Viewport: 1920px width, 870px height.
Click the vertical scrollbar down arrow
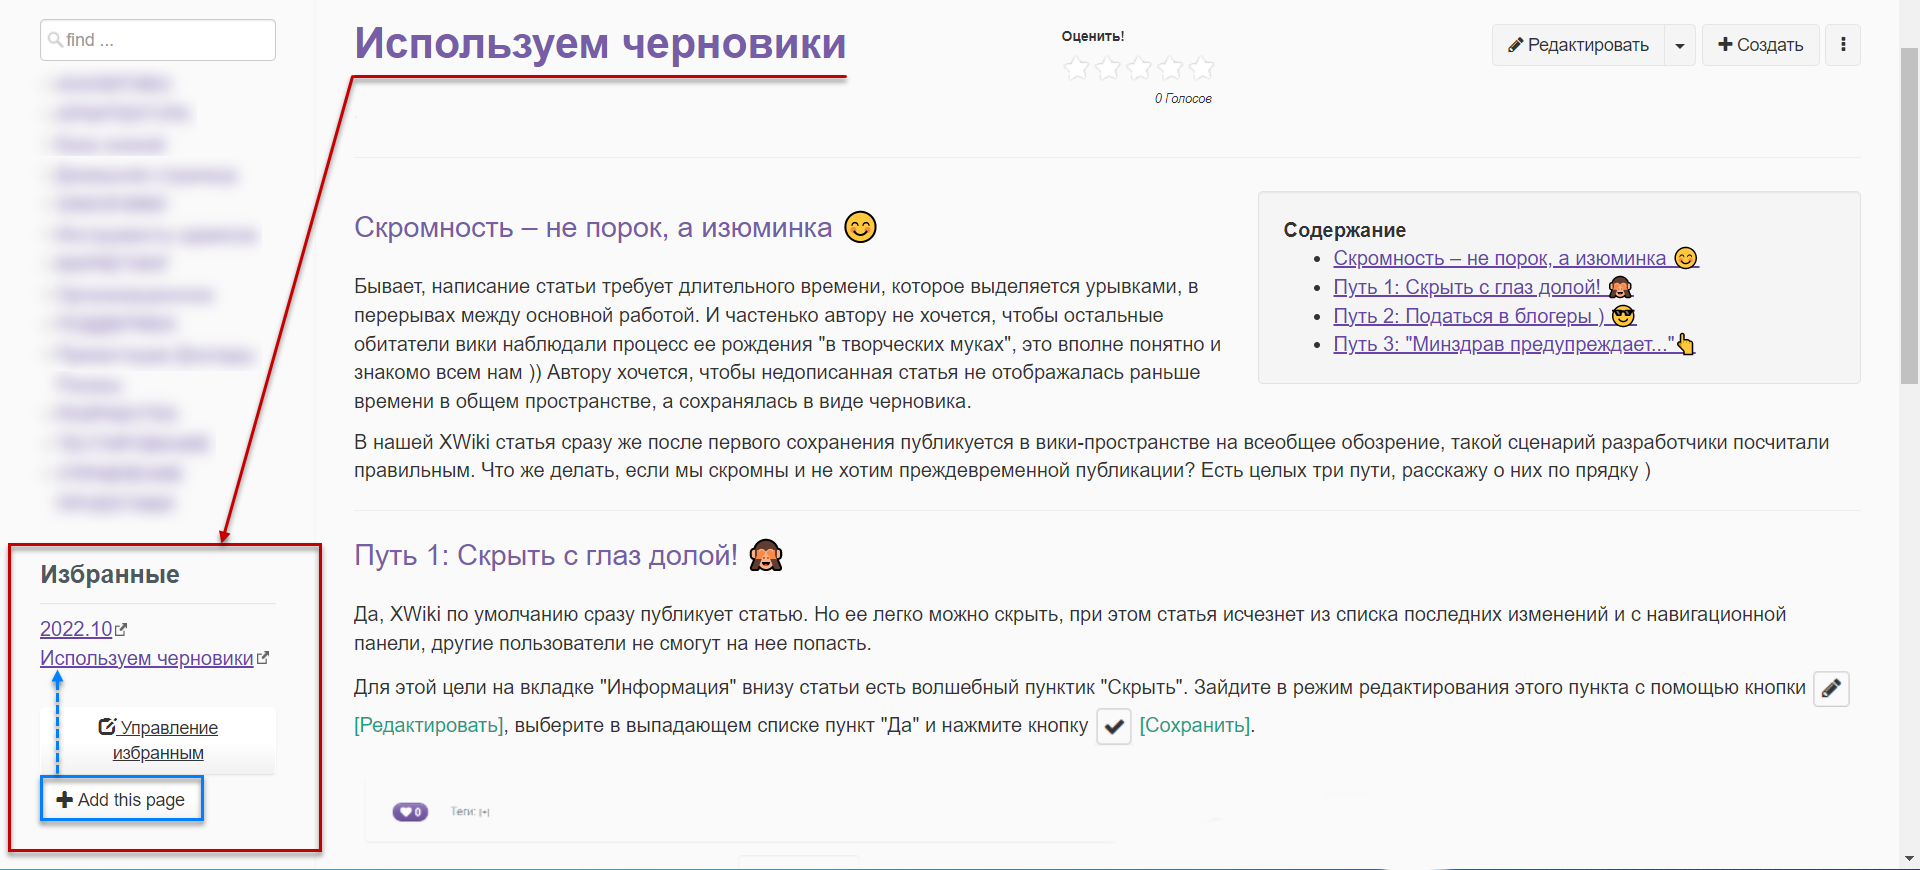(1909, 859)
